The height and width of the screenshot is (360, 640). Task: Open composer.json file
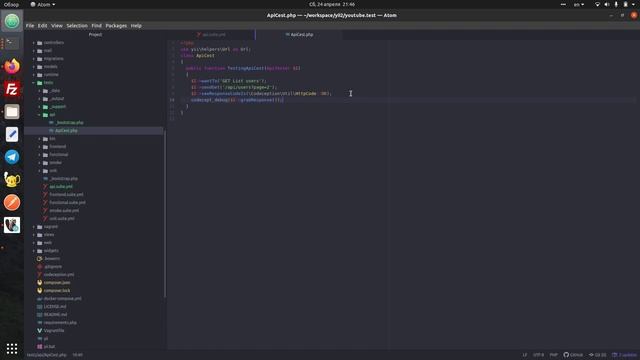tap(57, 282)
